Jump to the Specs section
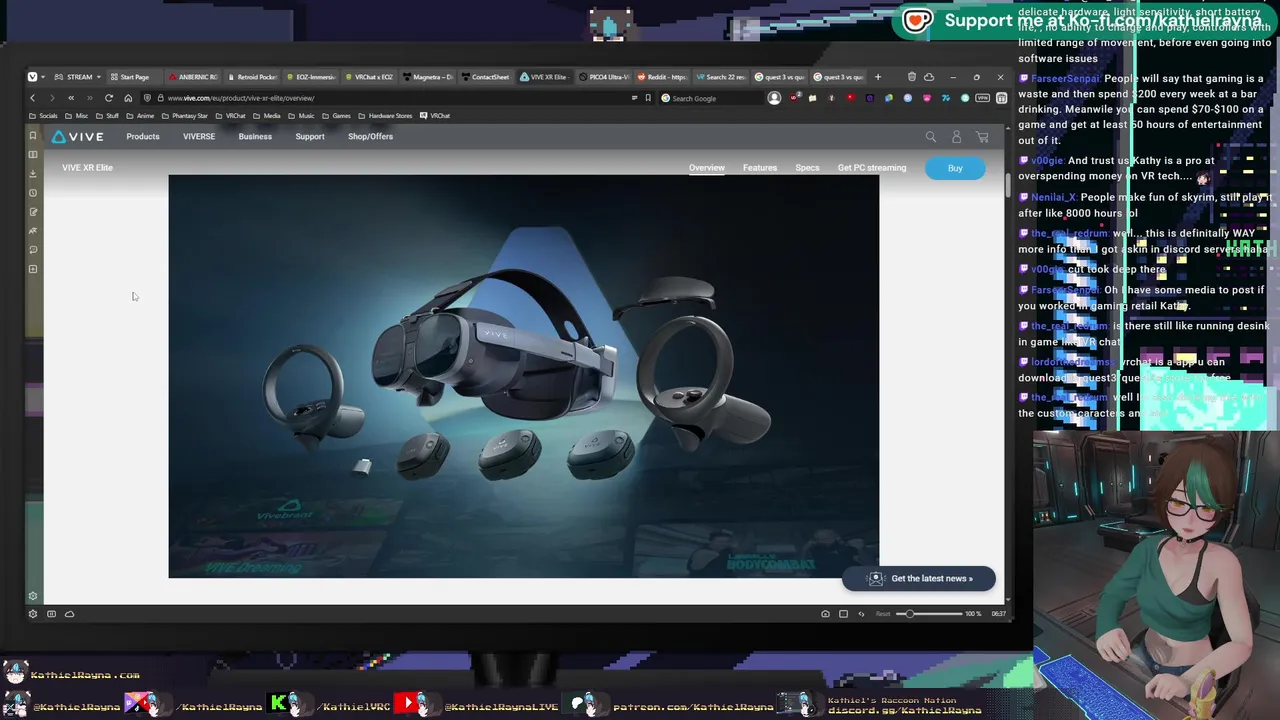Viewport: 1280px width, 720px height. (x=807, y=168)
